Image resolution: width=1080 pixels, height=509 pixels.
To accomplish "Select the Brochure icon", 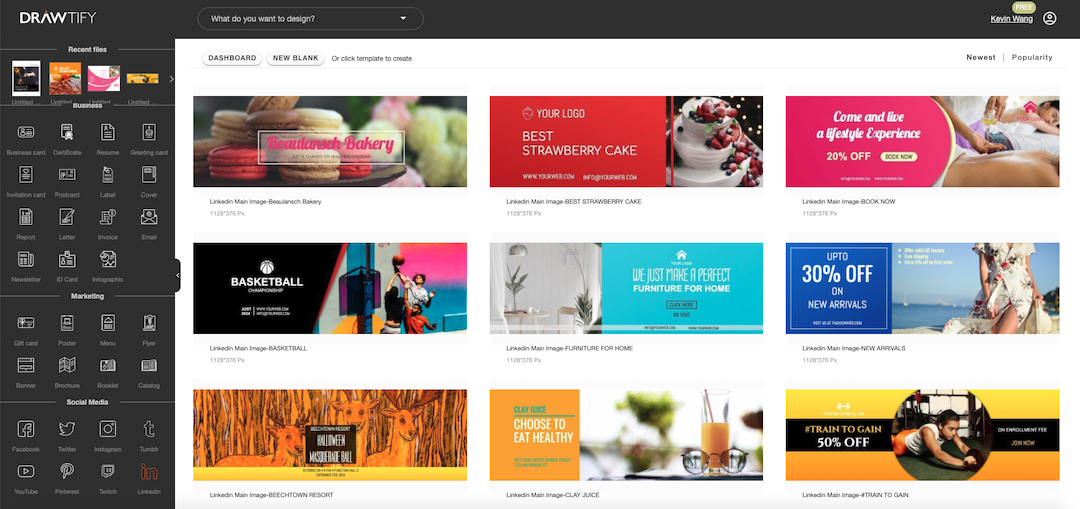I will click(x=67, y=365).
